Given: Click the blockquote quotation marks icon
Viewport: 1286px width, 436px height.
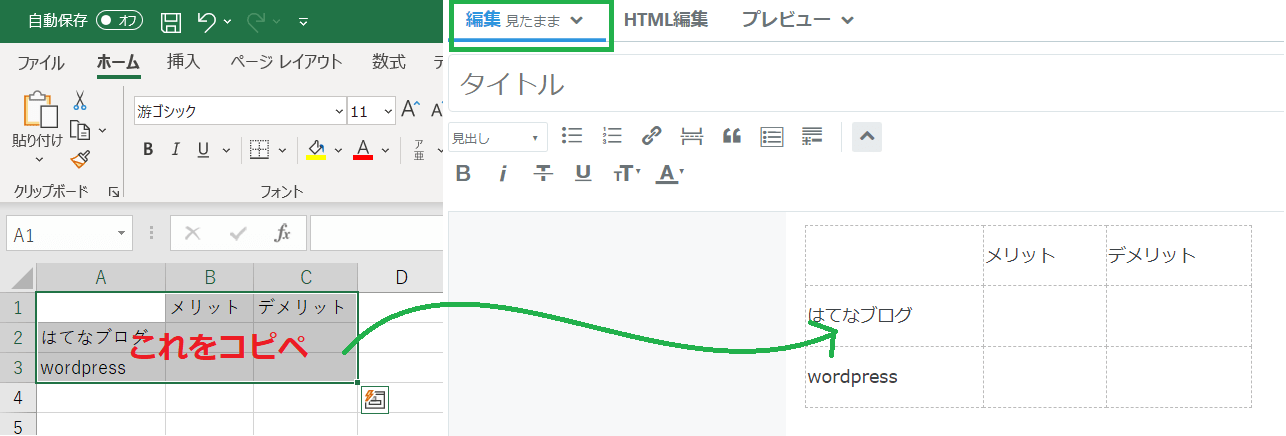Looking at the screenshot, I should [731, 136].
